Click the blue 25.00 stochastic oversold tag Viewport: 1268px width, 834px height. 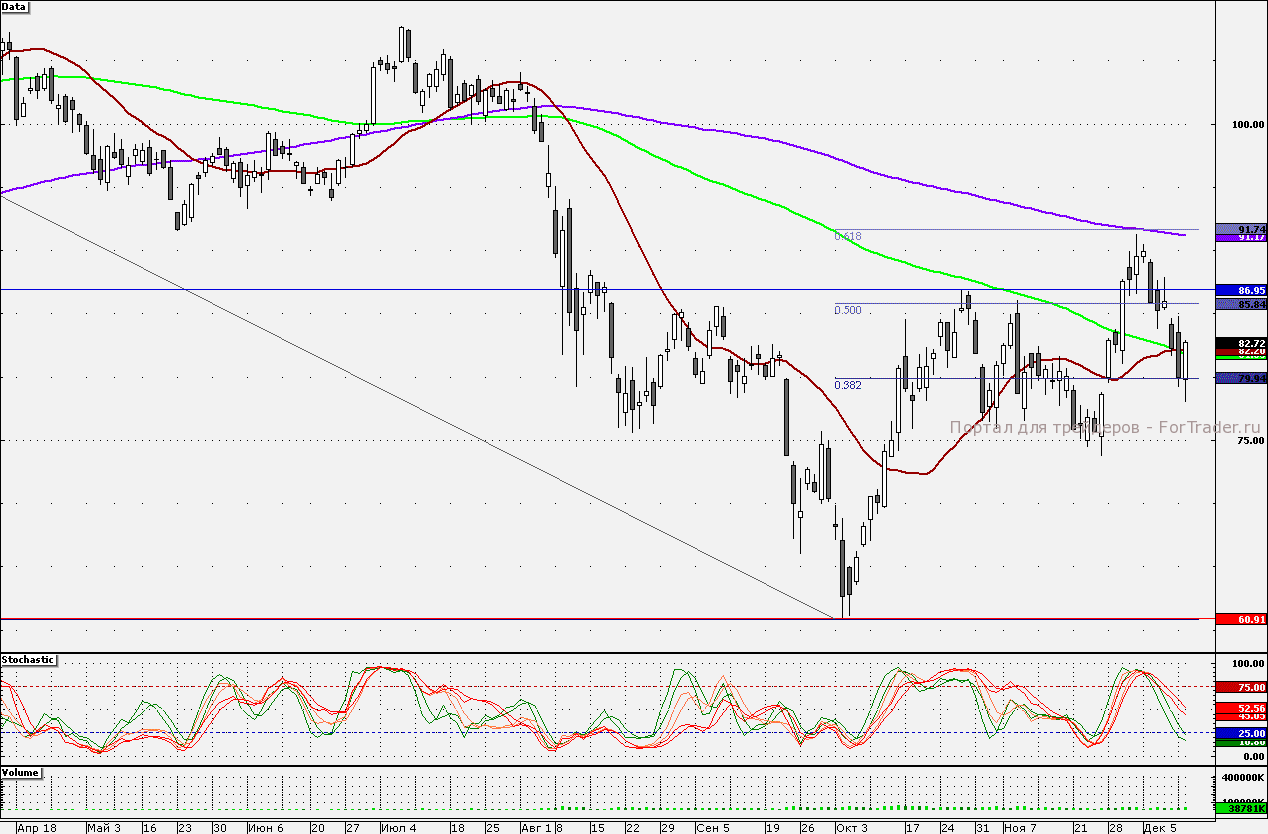pos(1240,733)
